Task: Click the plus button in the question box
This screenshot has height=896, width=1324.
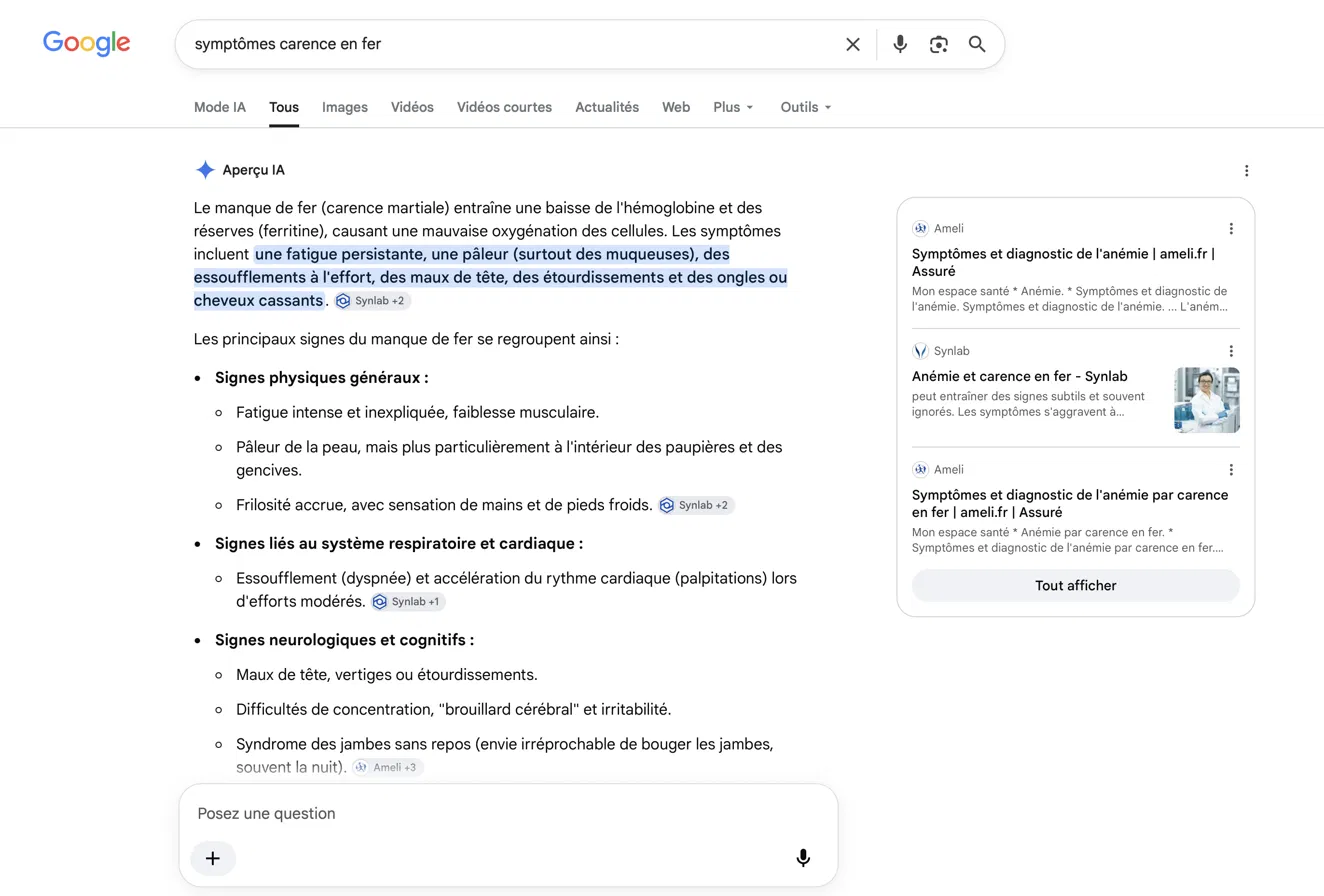Action: 213,858
